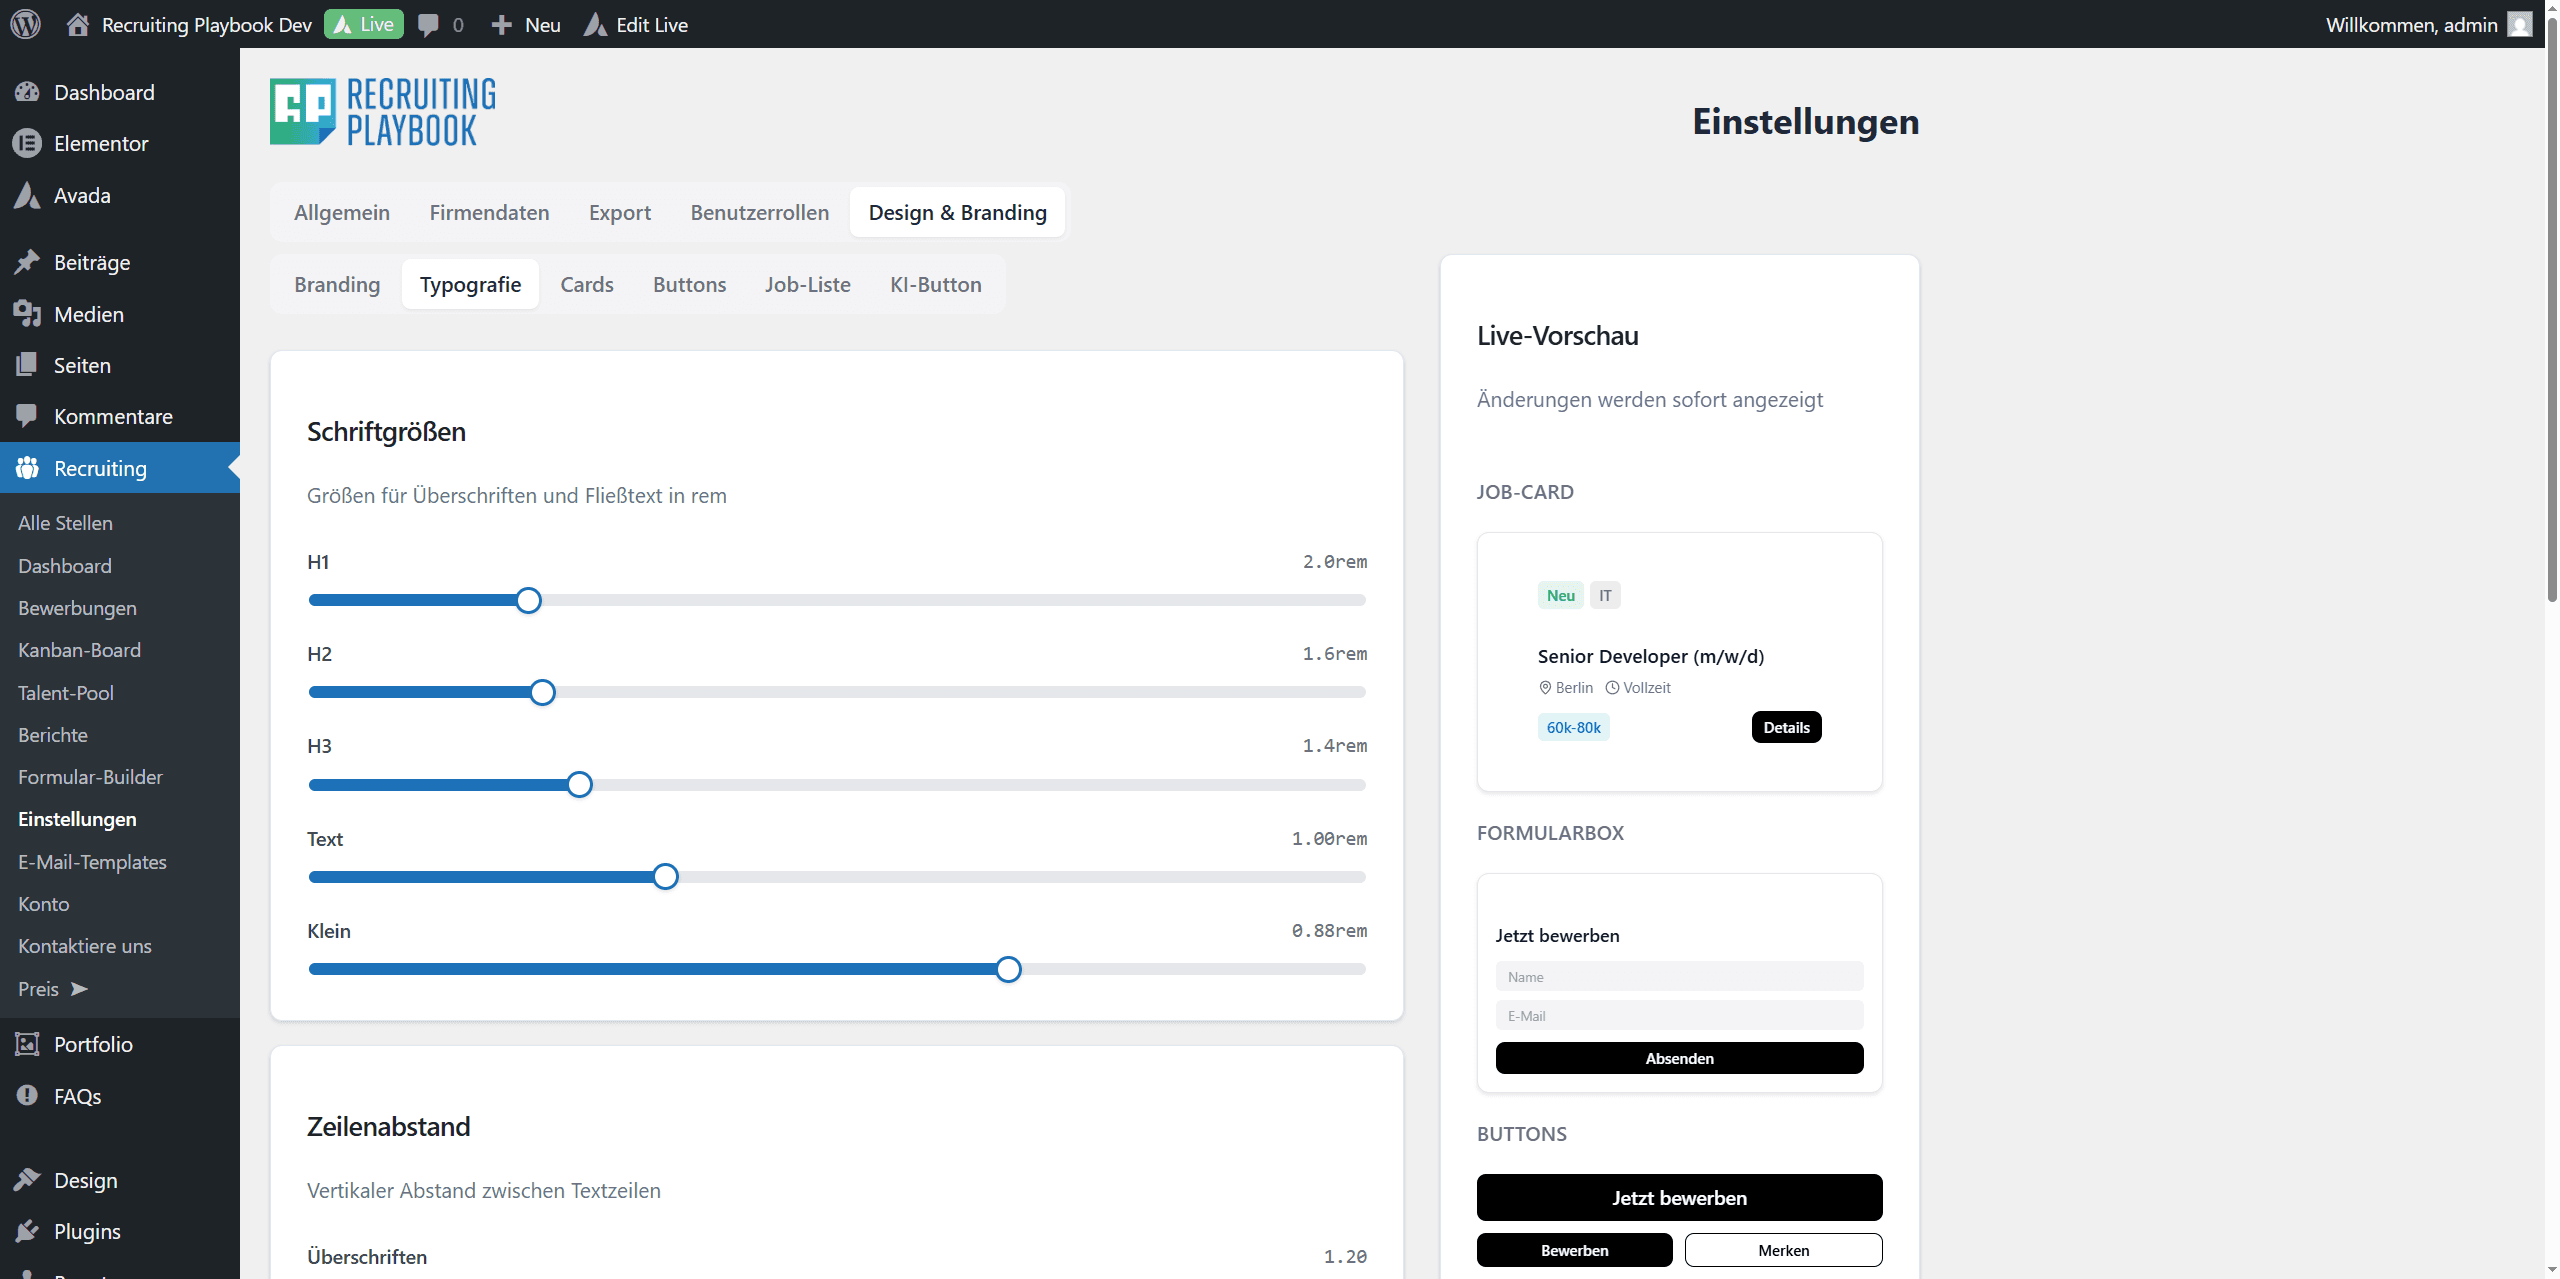2560x1279 pixels.
Task: Click the admin avatar in top bar
Action: click(2519, 24)
